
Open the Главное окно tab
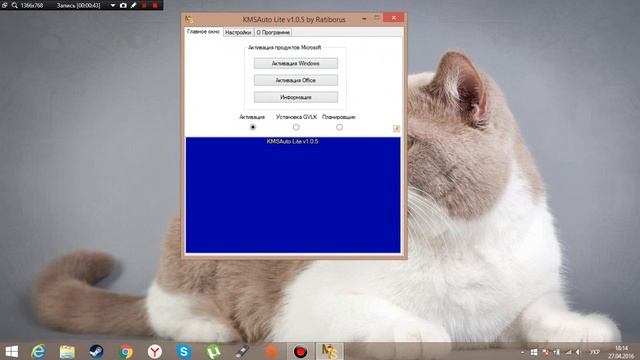click(203, 31)
